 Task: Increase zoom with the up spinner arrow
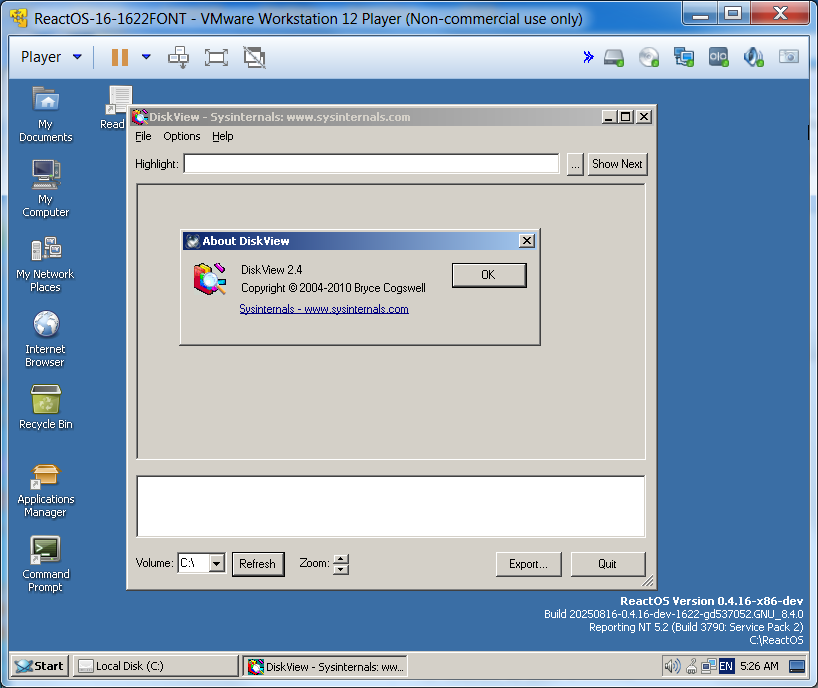(x=341, y=559)
